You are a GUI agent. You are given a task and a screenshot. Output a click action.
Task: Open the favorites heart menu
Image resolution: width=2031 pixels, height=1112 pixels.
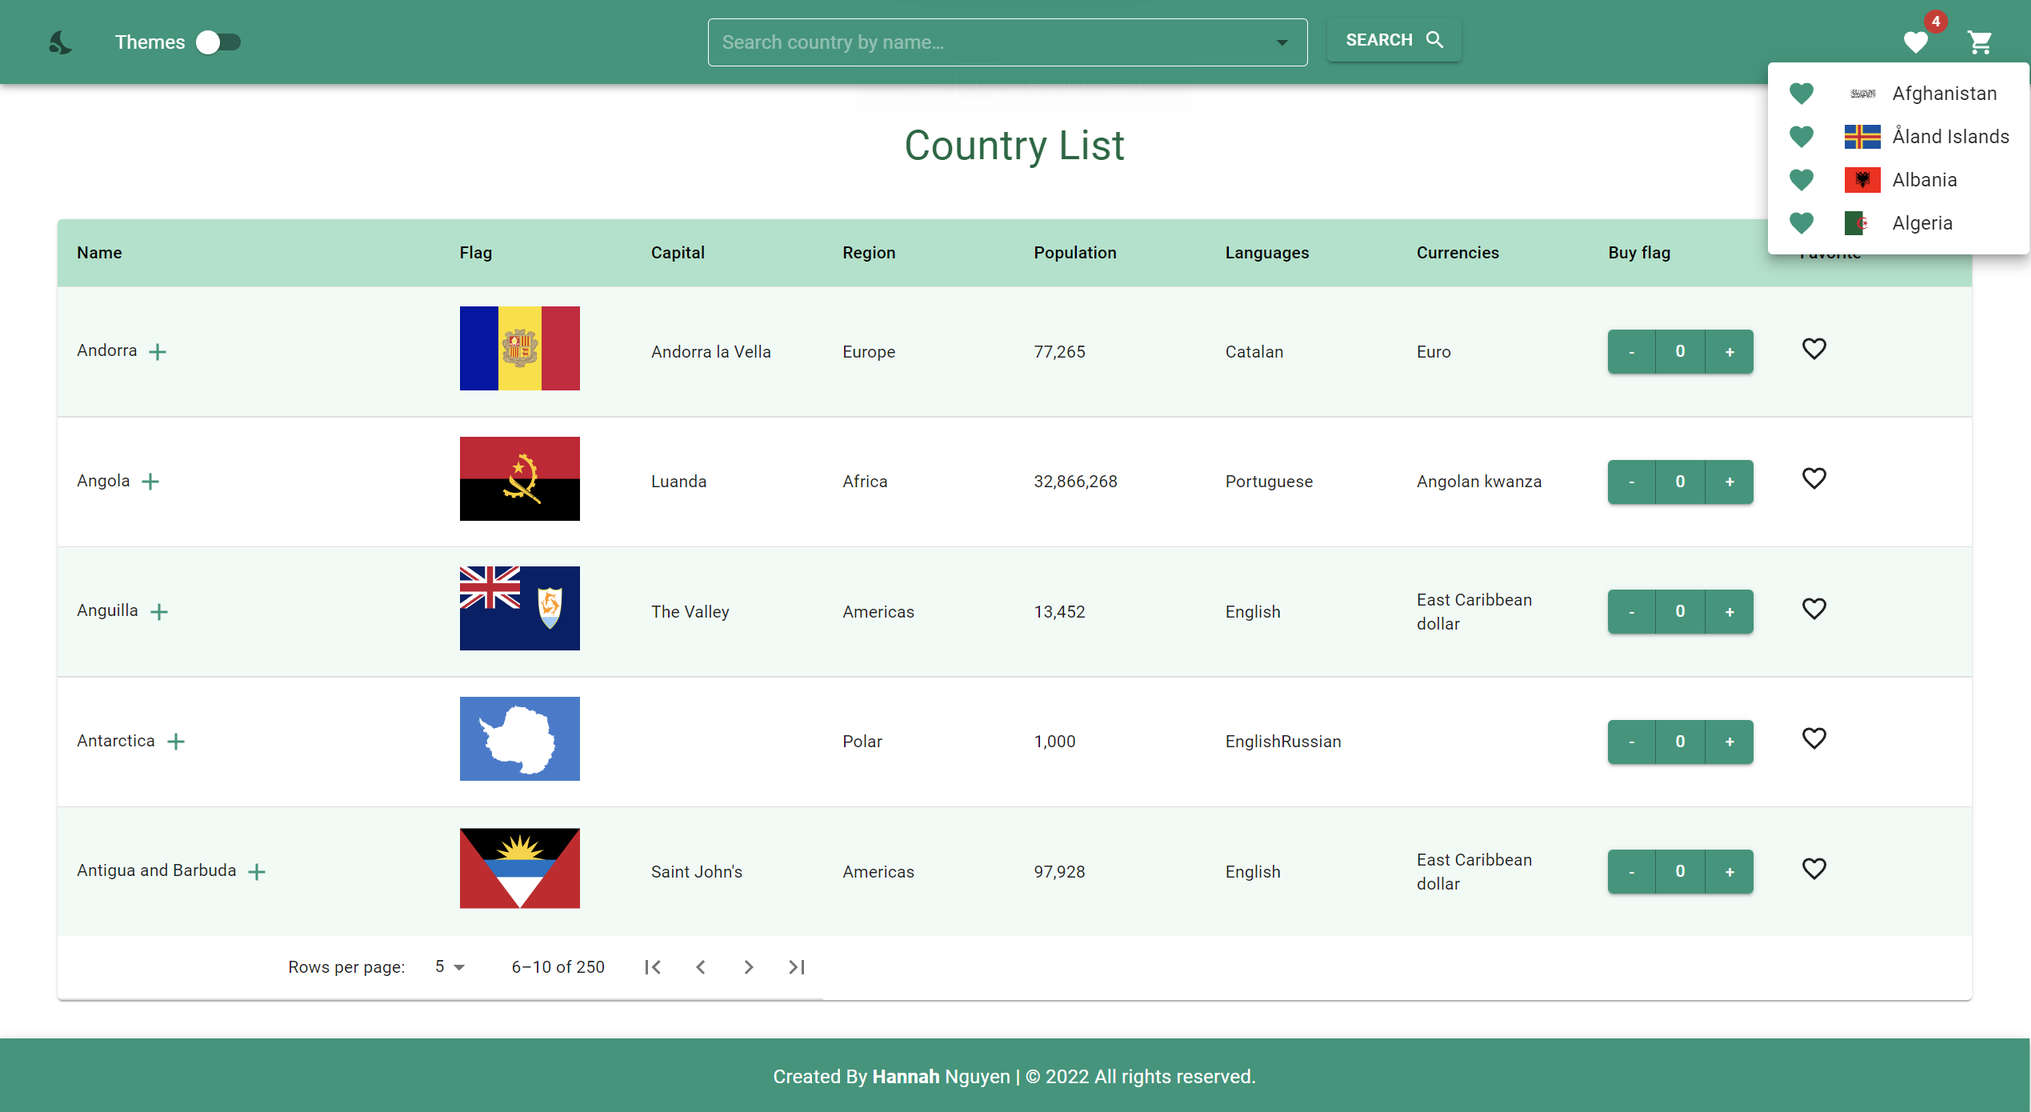[x=1916, y=43]
